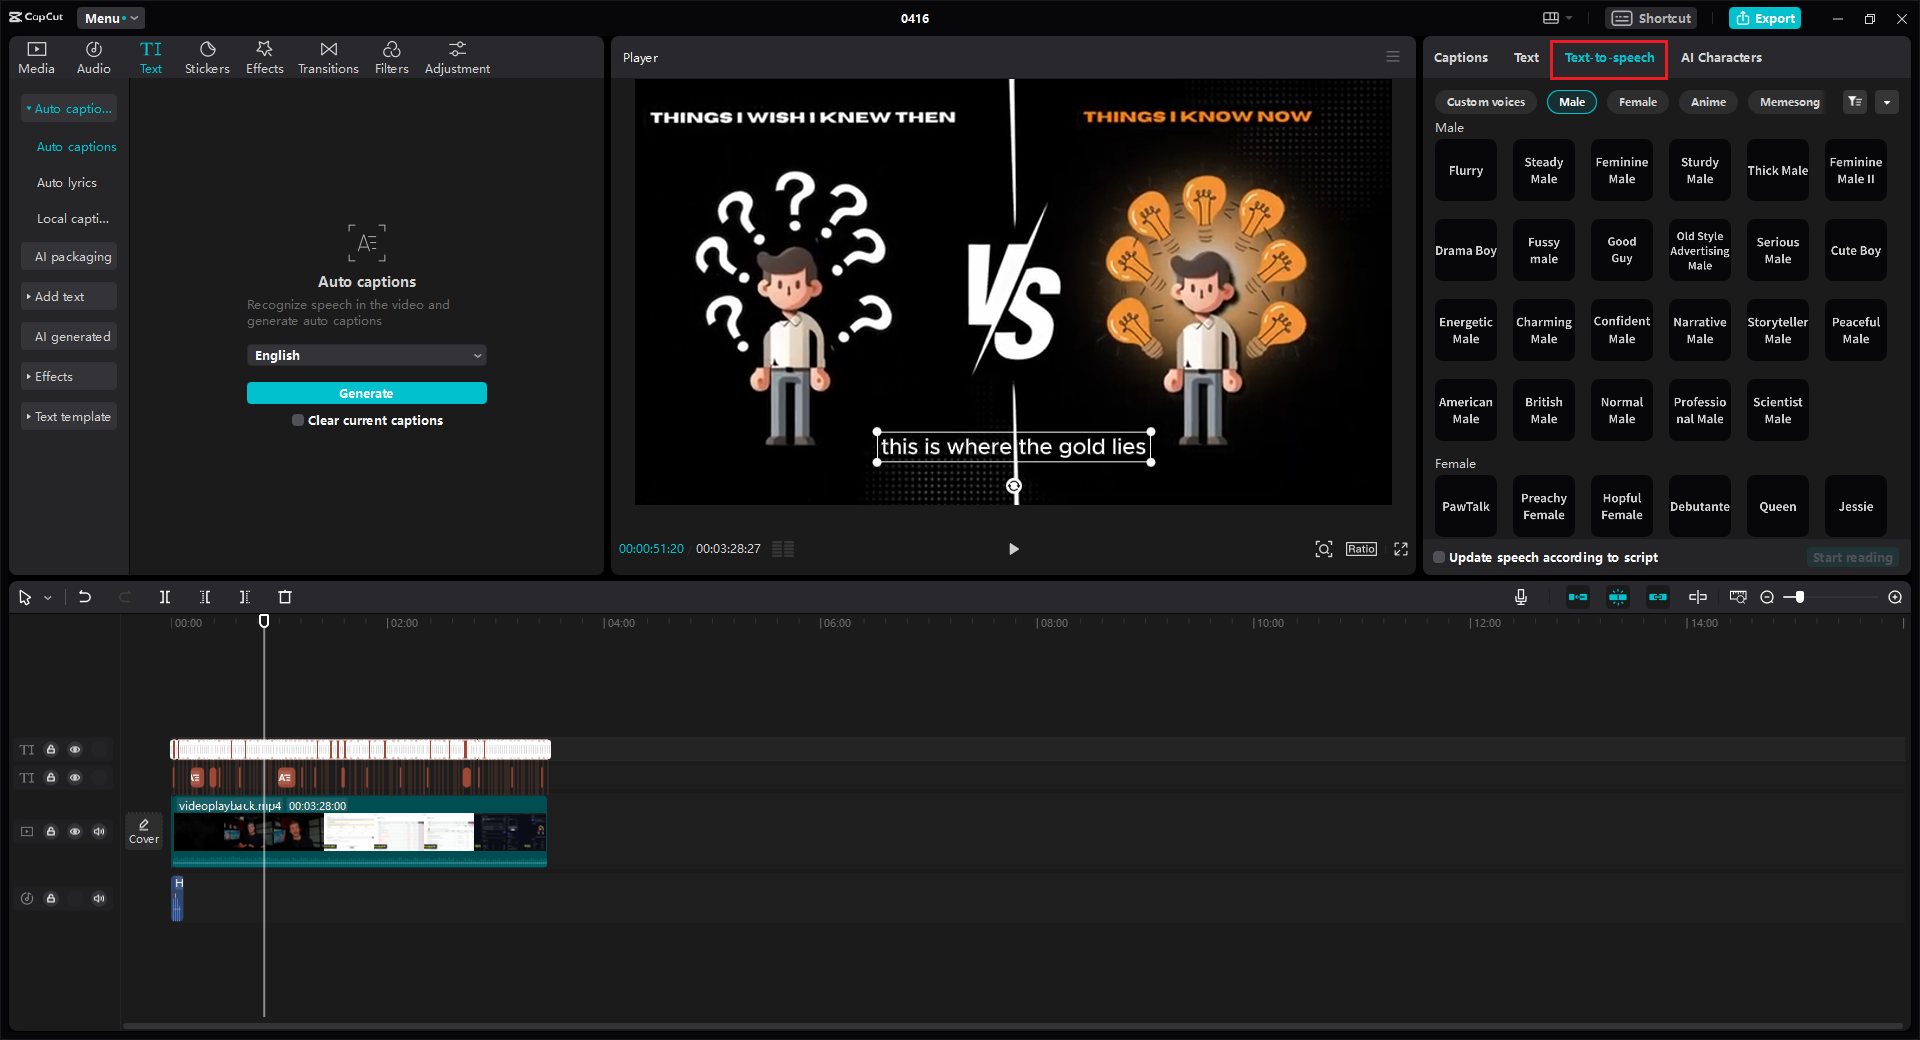The image size is (1920, 1040).
Task: Open the Audio panel
Action: [94, 58]
